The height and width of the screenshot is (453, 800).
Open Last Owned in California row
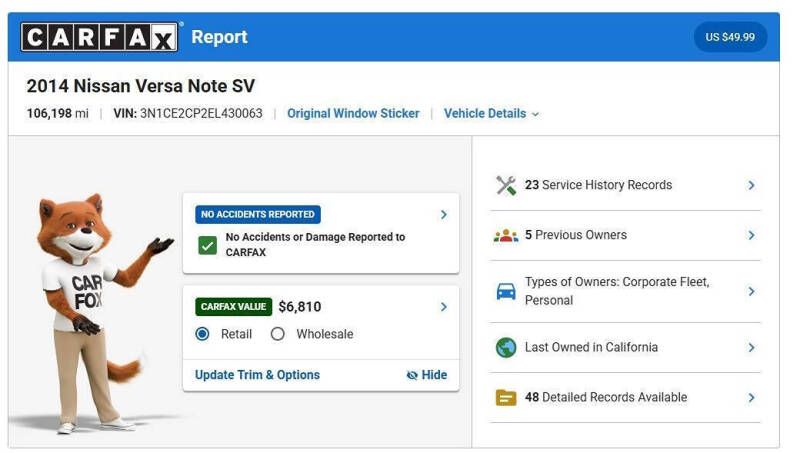click(625, 347)
